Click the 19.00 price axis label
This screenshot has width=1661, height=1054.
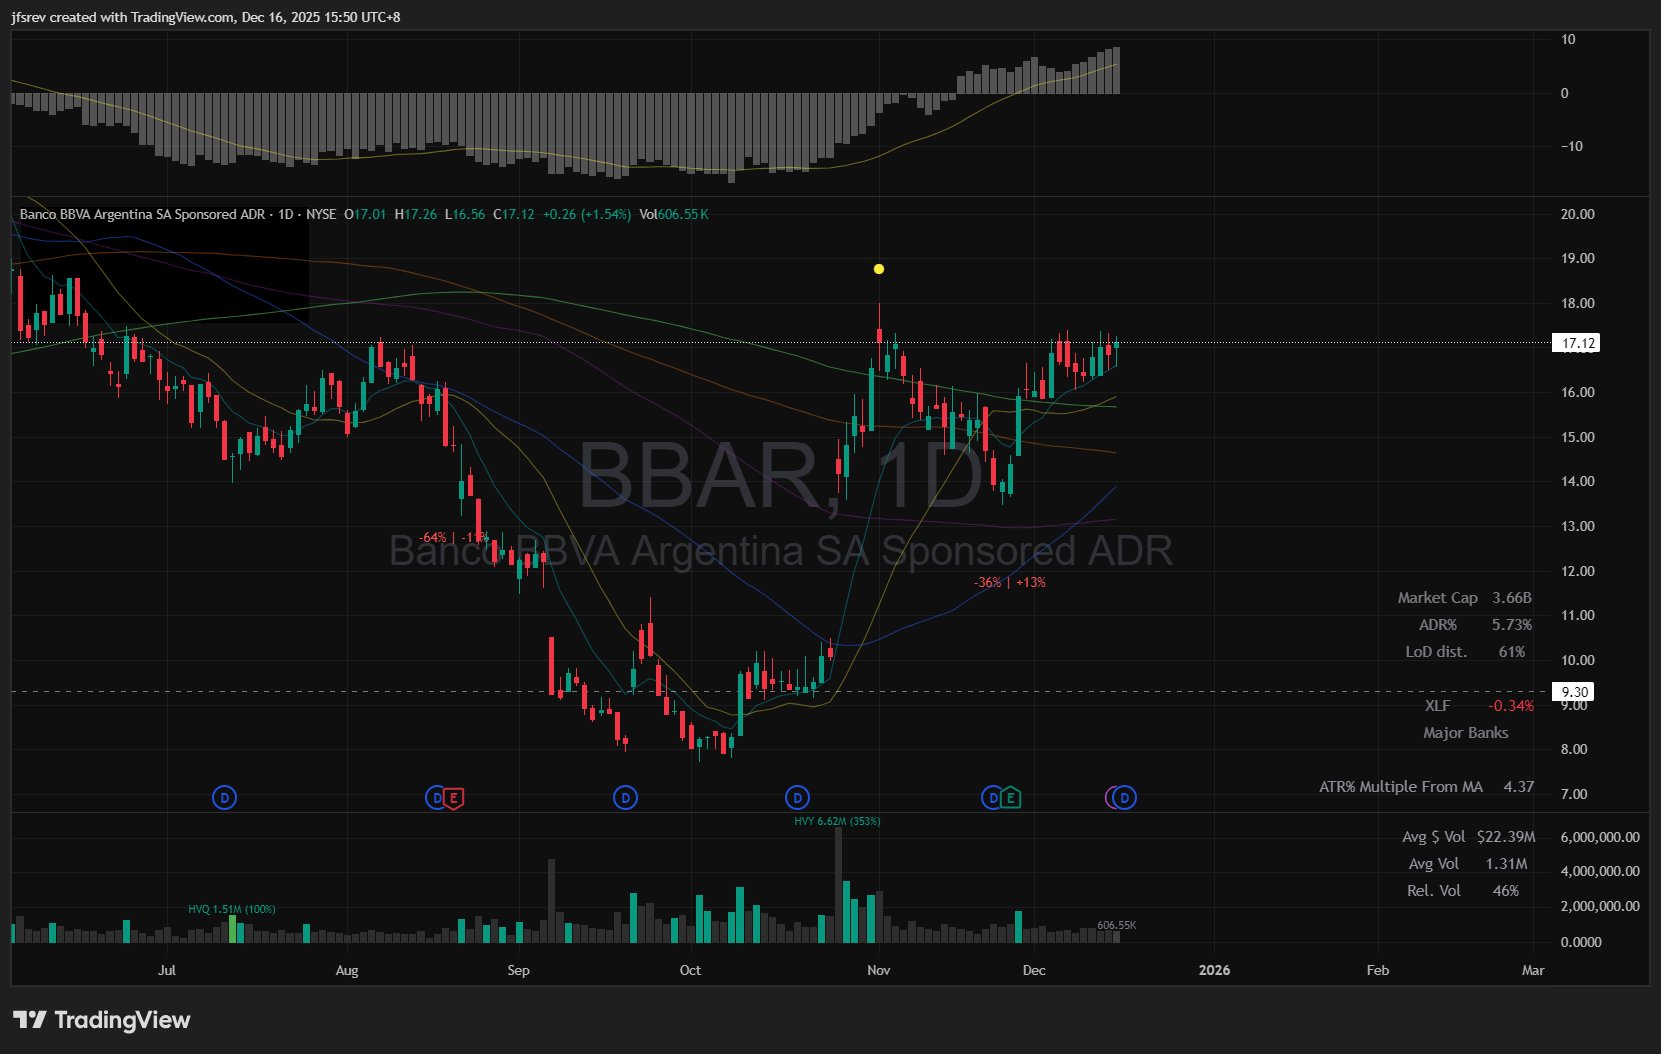click(1578, 258)
